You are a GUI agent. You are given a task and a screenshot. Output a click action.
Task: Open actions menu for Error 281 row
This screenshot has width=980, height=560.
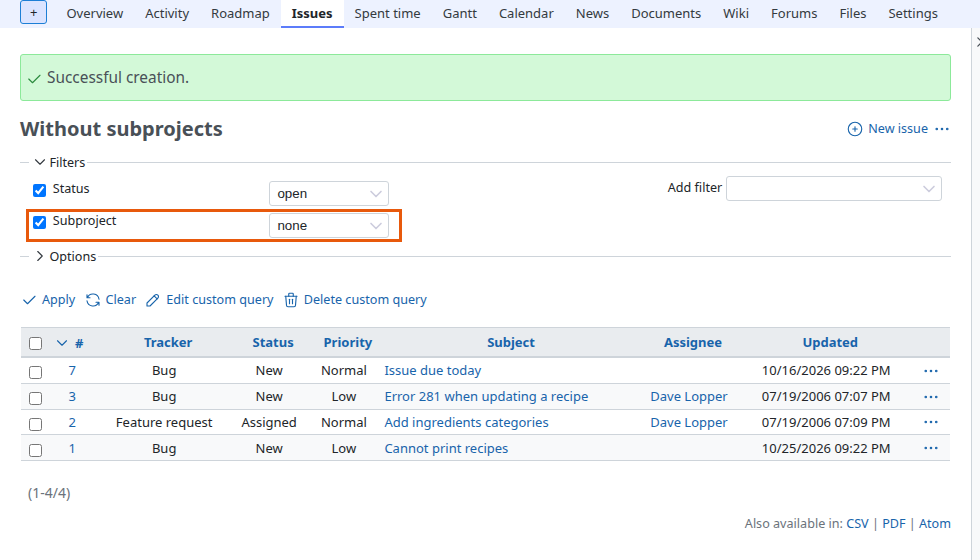pyautogui.click(x=931, y=397)
